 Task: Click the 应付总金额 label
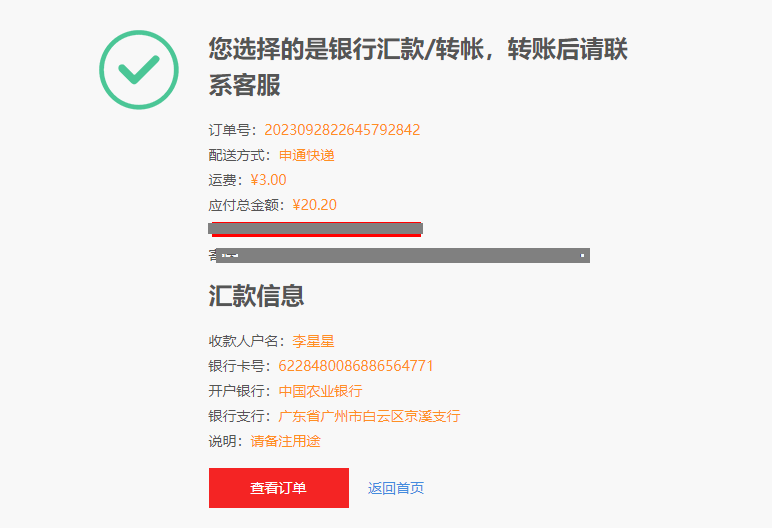pyautogui.click(x=244, y=205)
